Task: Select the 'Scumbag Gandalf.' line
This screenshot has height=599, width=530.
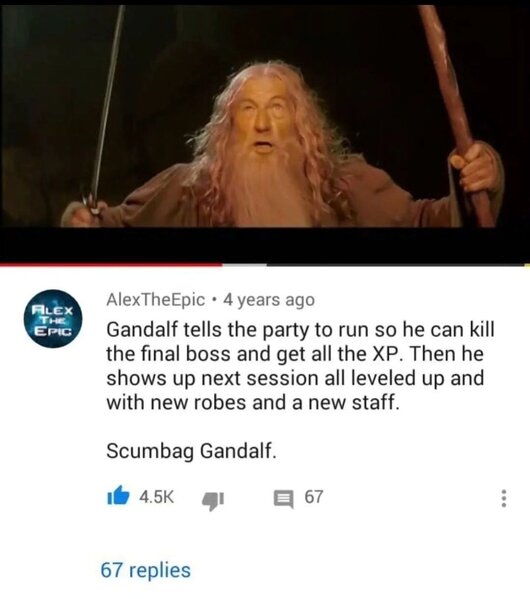Action: [191, 451]
